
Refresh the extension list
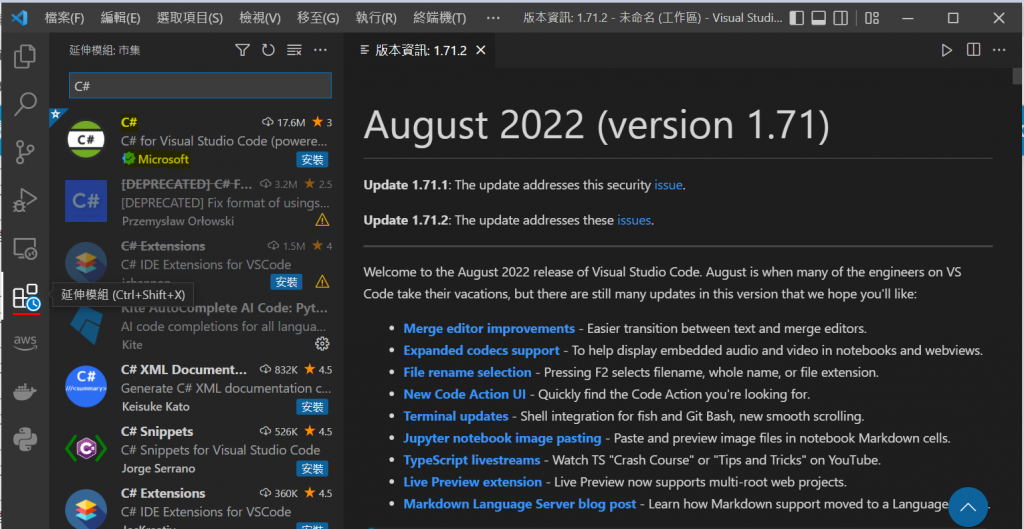pyautogui.click(x=268, y=50)
